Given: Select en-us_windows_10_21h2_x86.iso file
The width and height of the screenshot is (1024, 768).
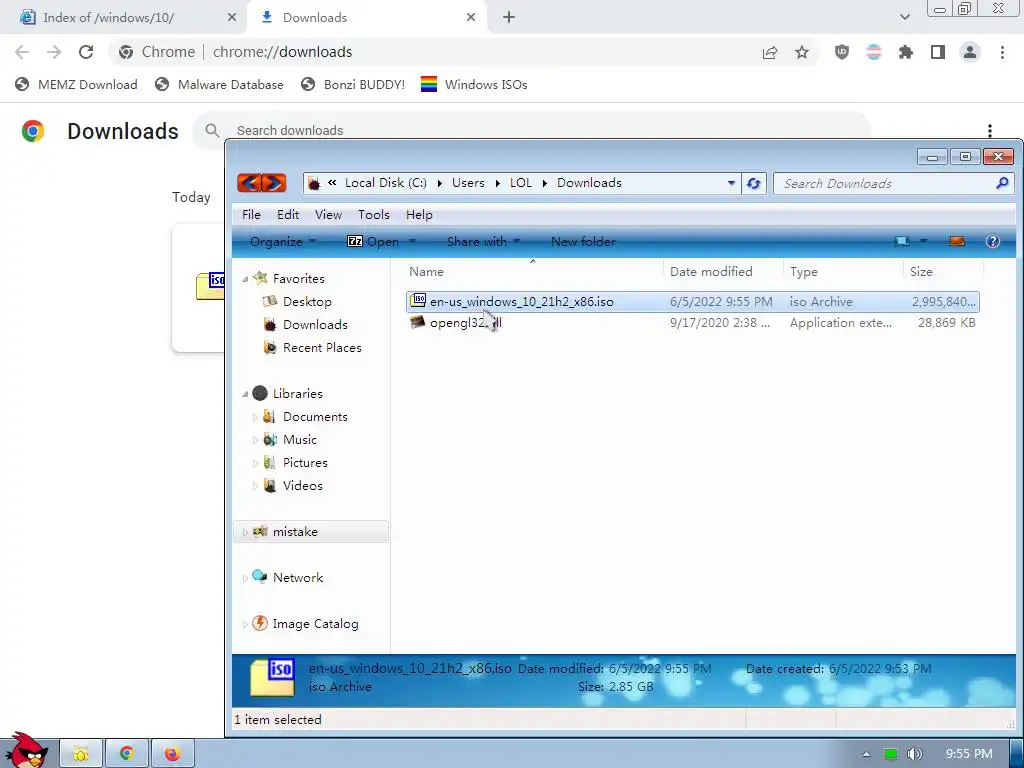Looking at the screenshot, I should (692, 302).
